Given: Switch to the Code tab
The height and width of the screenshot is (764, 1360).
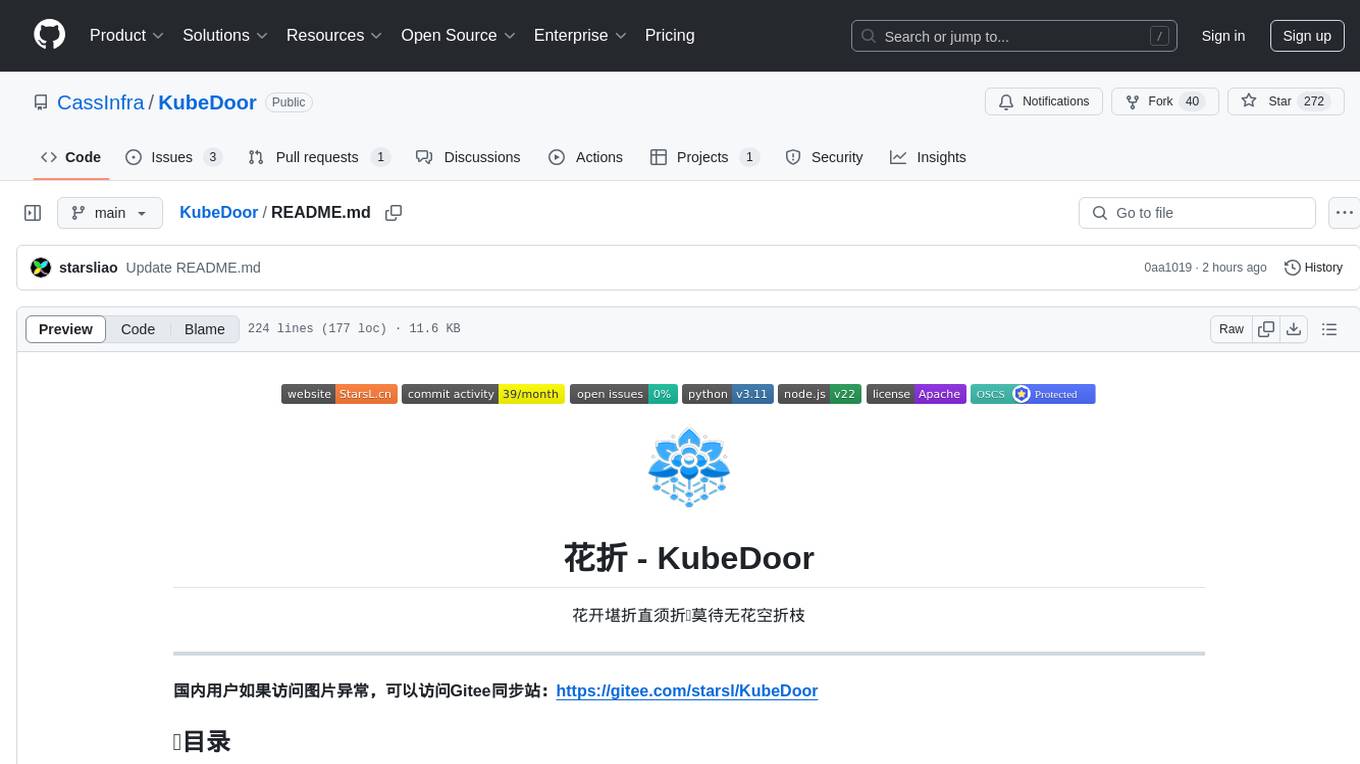Looking at the screenshot, I should coord(71,157).
